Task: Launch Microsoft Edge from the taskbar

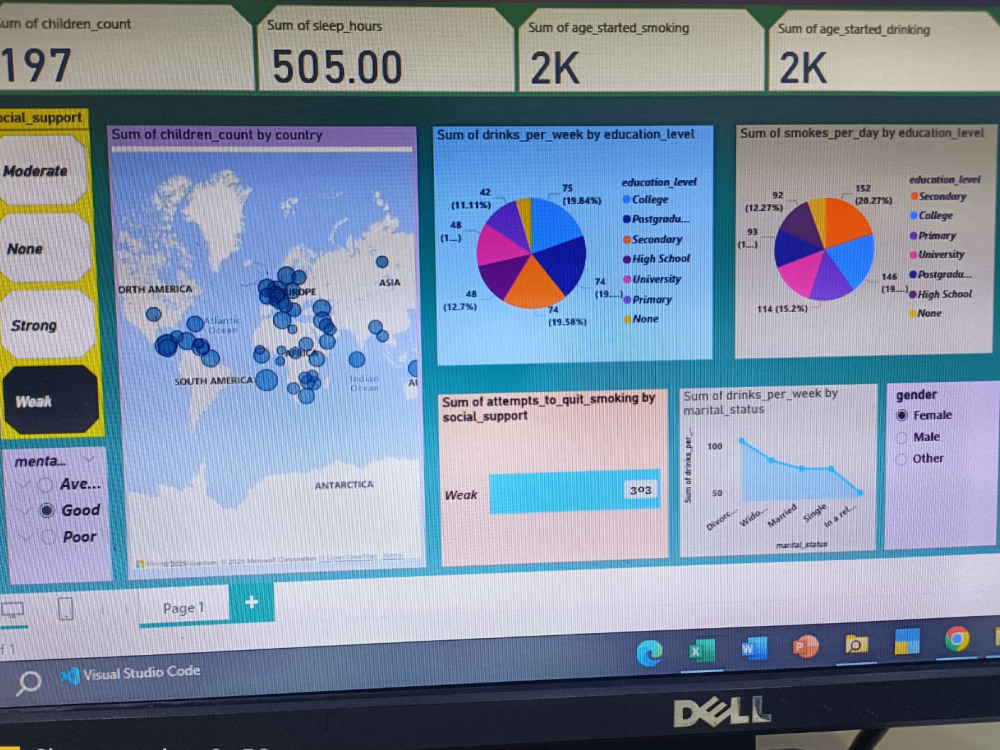Action: [649, 653]
